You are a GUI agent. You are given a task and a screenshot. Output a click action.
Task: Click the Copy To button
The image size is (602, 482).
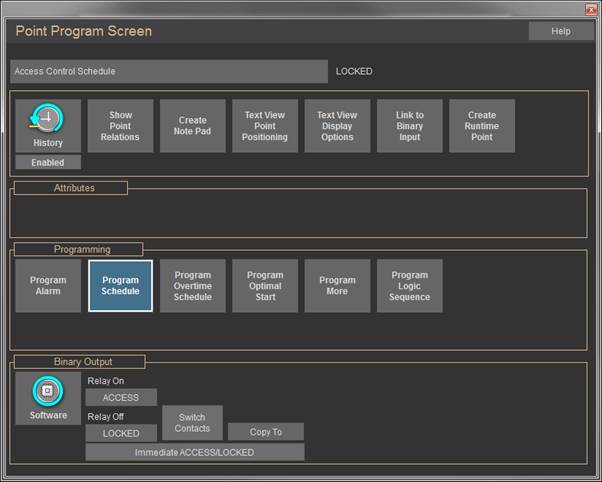tap(265, 432)
